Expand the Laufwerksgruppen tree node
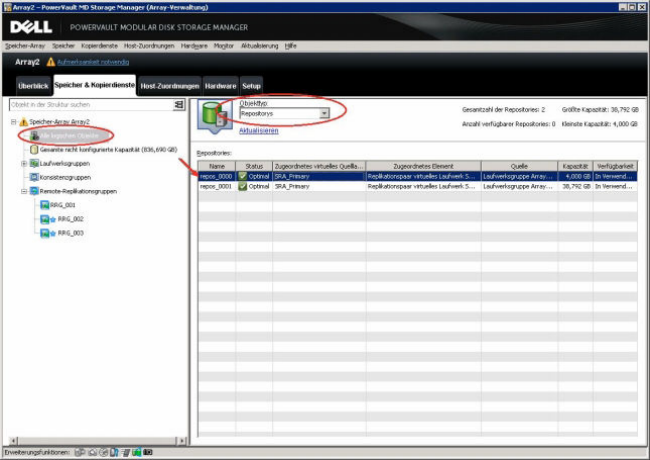 point(24,164)
